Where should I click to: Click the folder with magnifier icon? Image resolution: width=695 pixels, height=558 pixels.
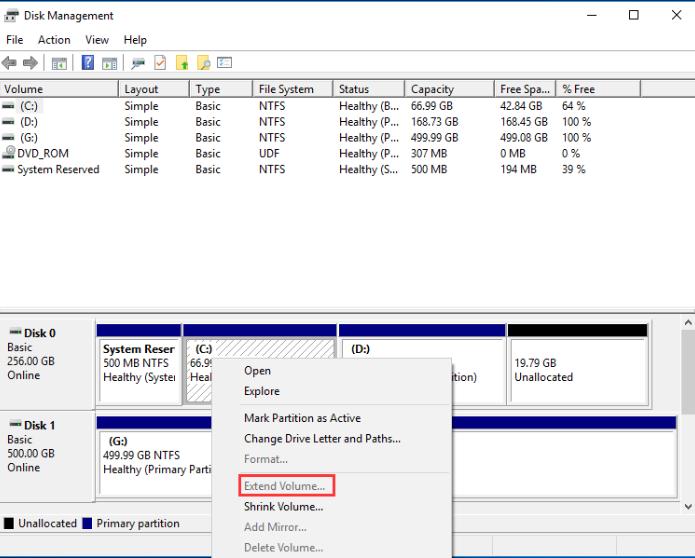click(x=203, y=62)
